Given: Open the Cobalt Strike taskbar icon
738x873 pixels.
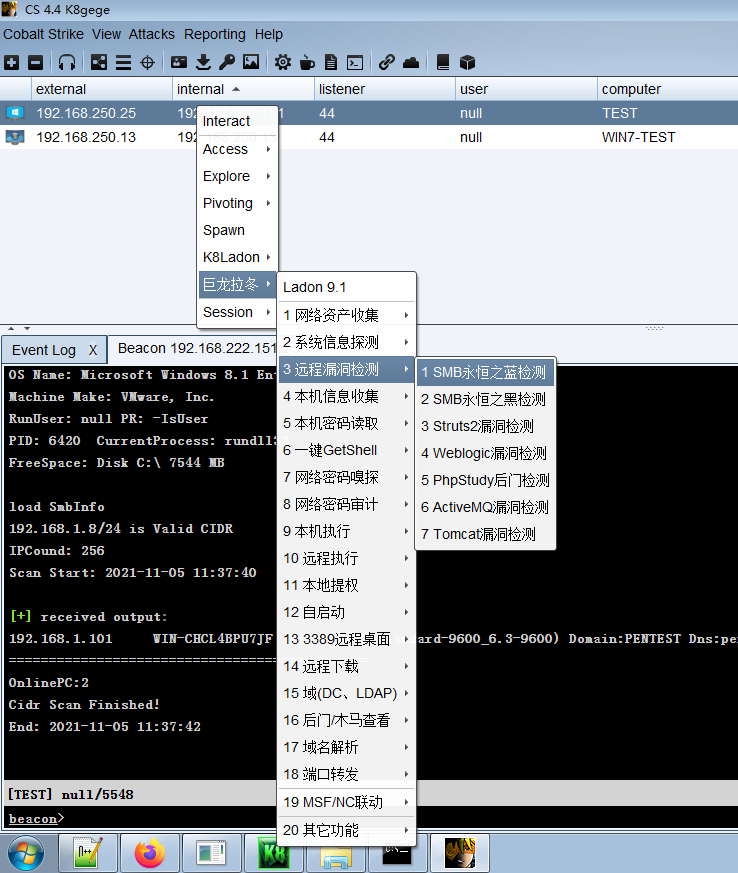Looking at the screenshot, I should (459, 852).
